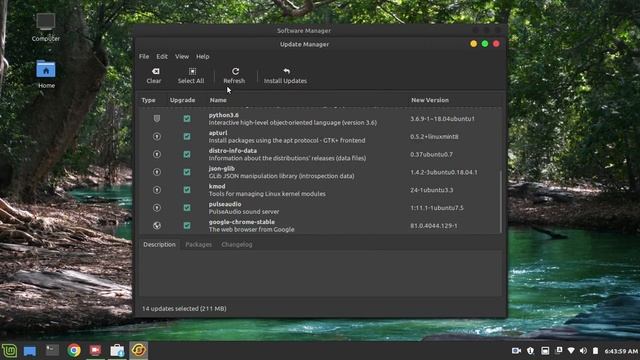Viewport: 640px width, 360px height.
Task: Open Software Manager from the taskbar
Action: click(x=117, y=350)
